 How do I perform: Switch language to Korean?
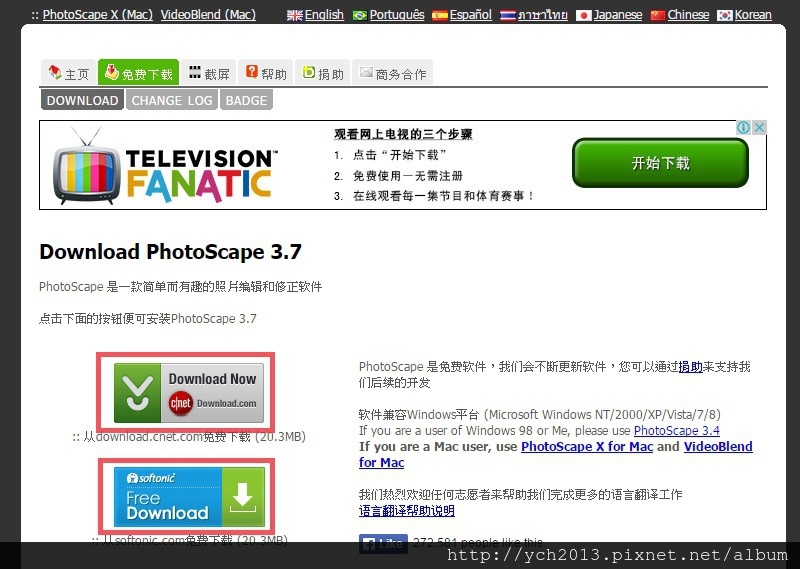pos(753,15)
